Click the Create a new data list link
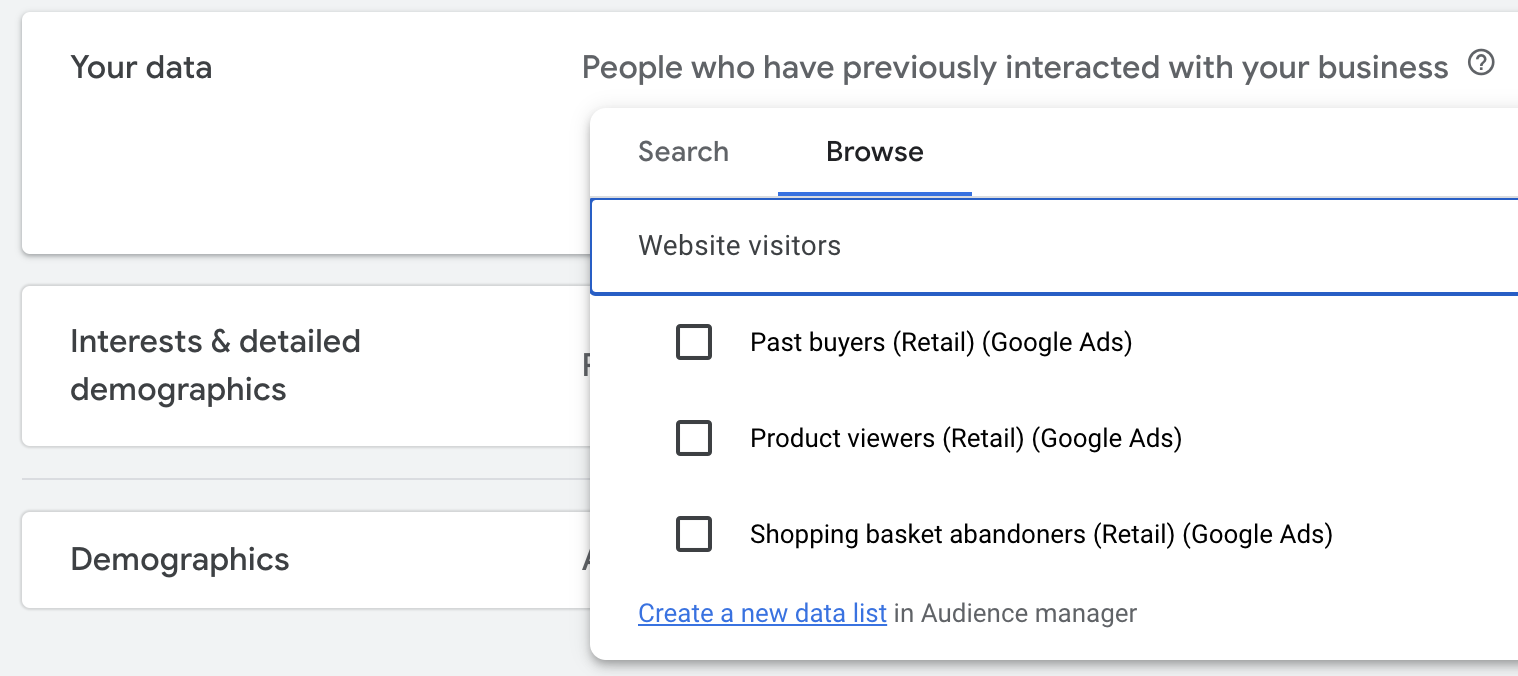The height and width of the screenshot is (676, 1518). 762,613
